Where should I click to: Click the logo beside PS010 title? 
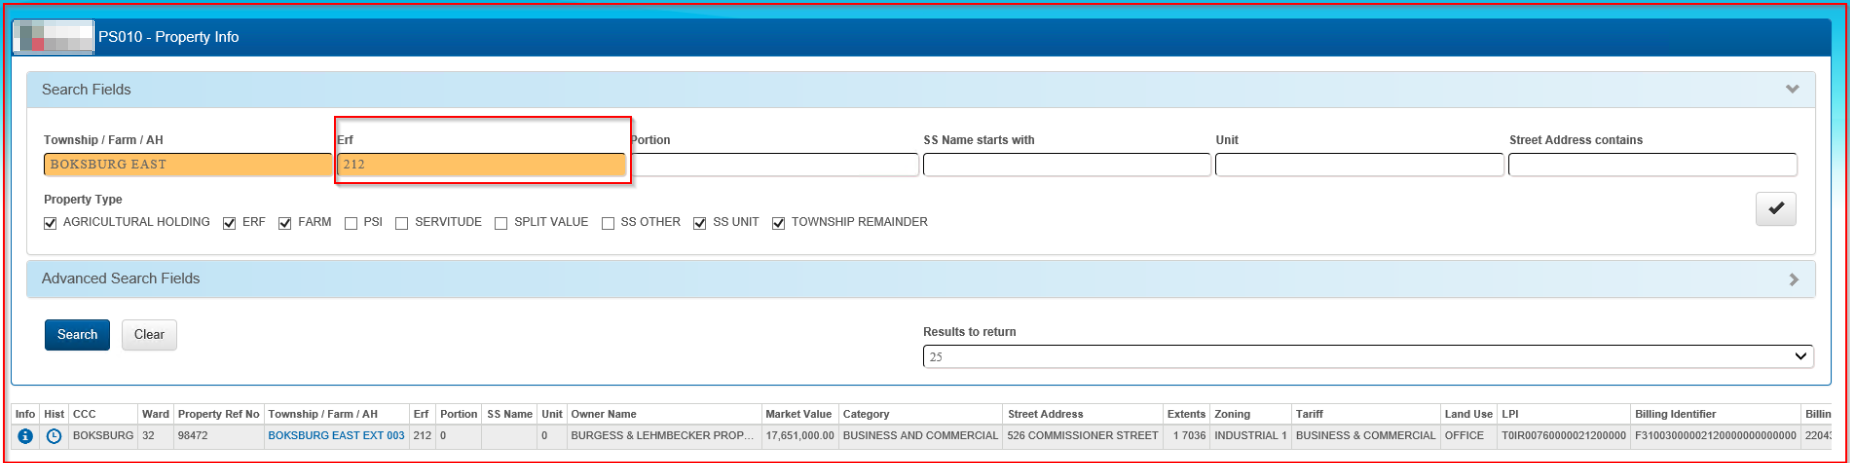pyautogui.click(x=54, y=37)
